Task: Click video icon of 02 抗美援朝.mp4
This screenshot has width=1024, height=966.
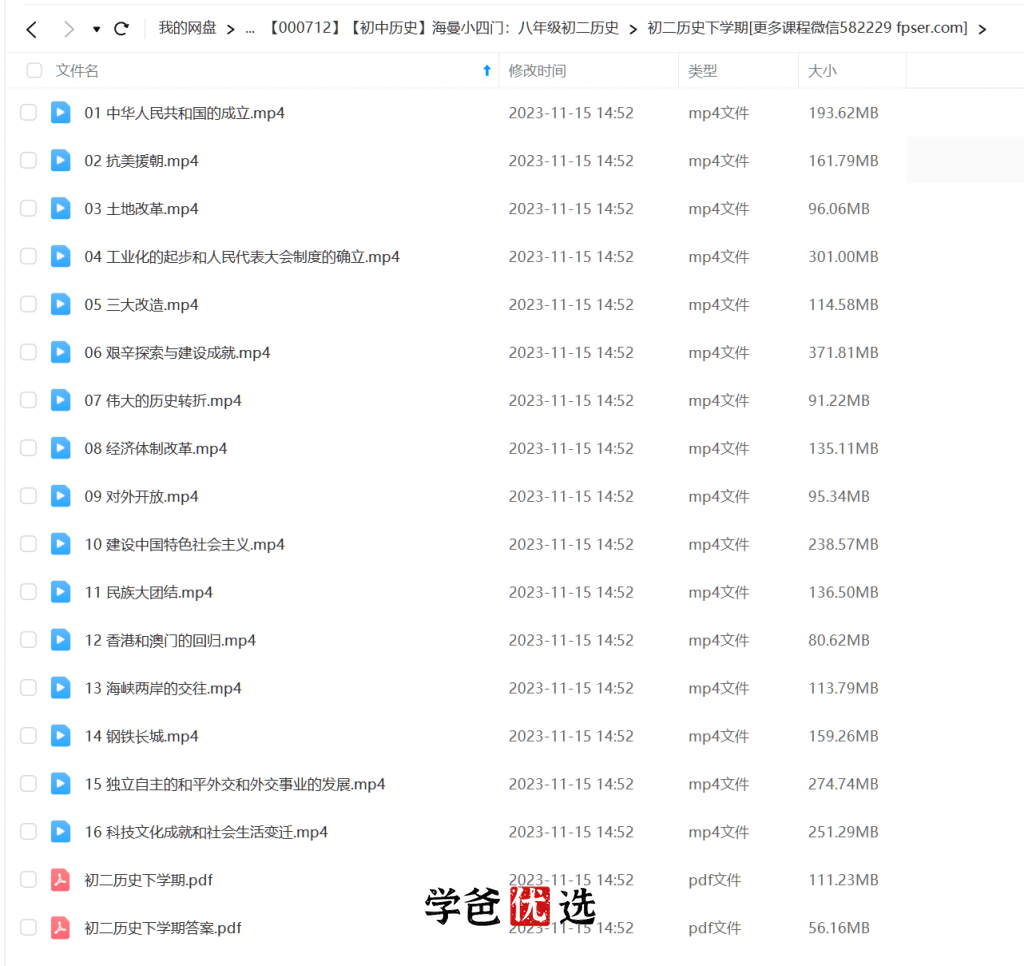Action: point(61,160)
